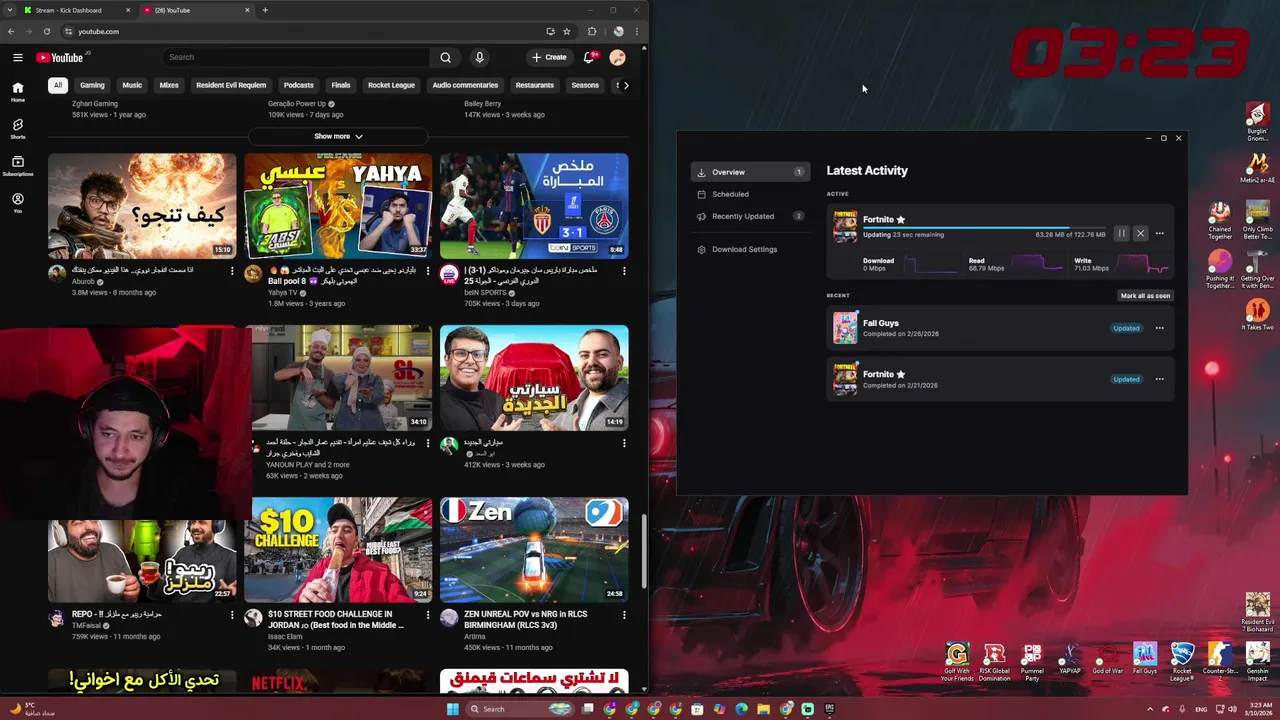The height and width of the screenshot is (720, 1280).
Task: Select the Rocket League filter chip
Action: click(391, 85)
